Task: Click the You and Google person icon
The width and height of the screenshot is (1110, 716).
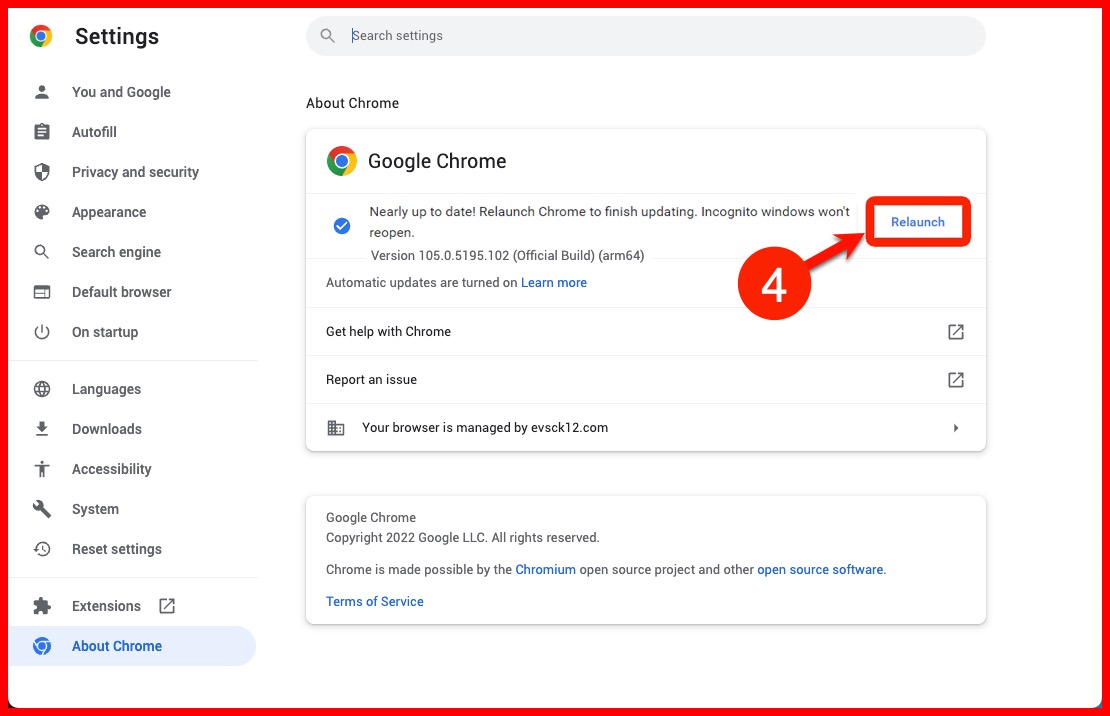Action: tap(42, 92)
